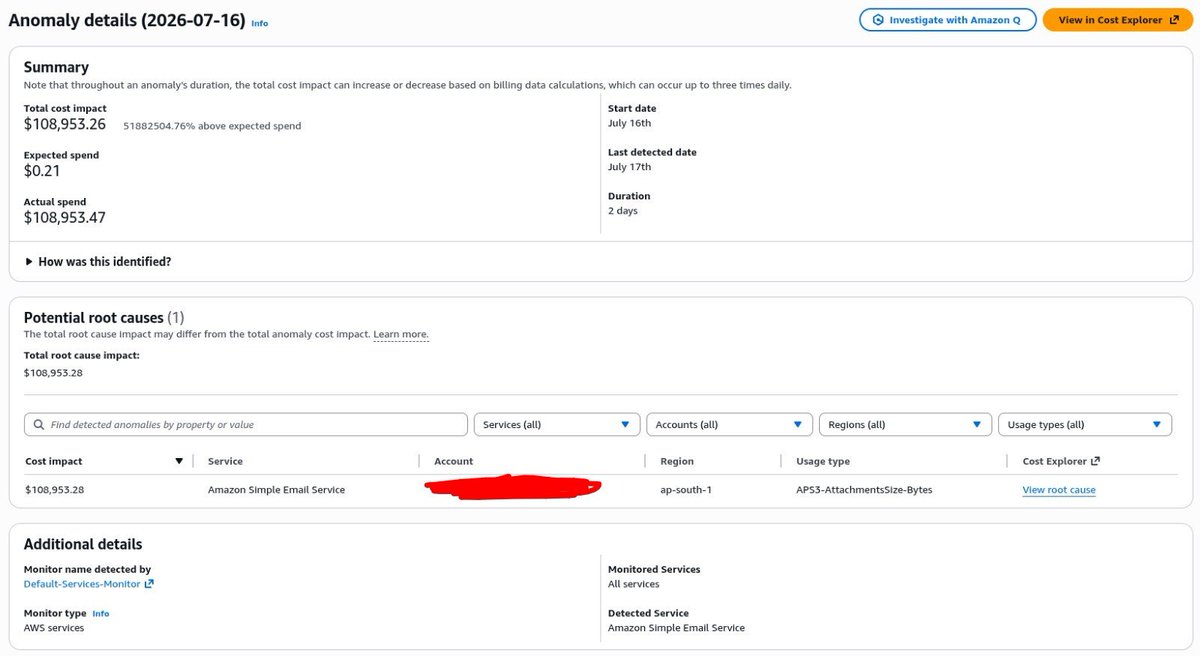Click external link icon in Cost Explorer header
This screenshot has height=656, width=1200.
click(x=1095, y=461)
